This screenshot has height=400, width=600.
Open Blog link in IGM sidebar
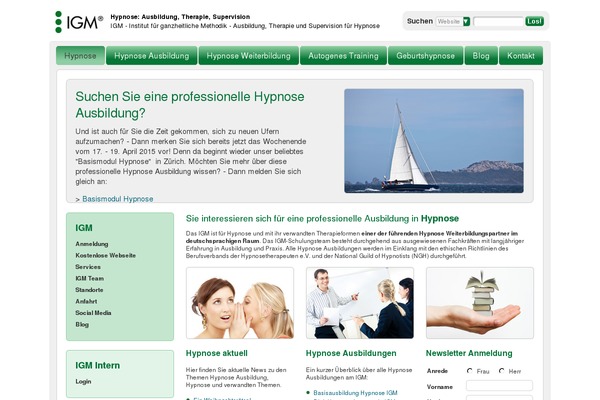point(82,324)
